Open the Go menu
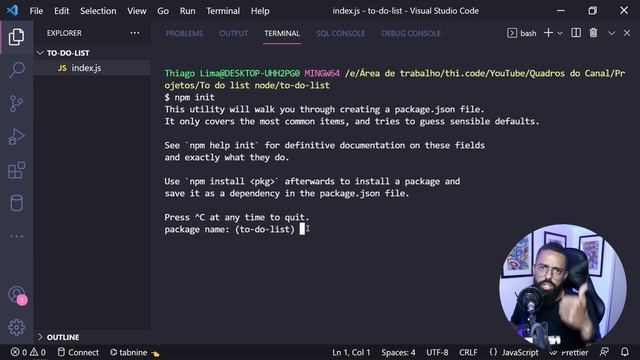640x360 pixels. [x=163, y=11]
